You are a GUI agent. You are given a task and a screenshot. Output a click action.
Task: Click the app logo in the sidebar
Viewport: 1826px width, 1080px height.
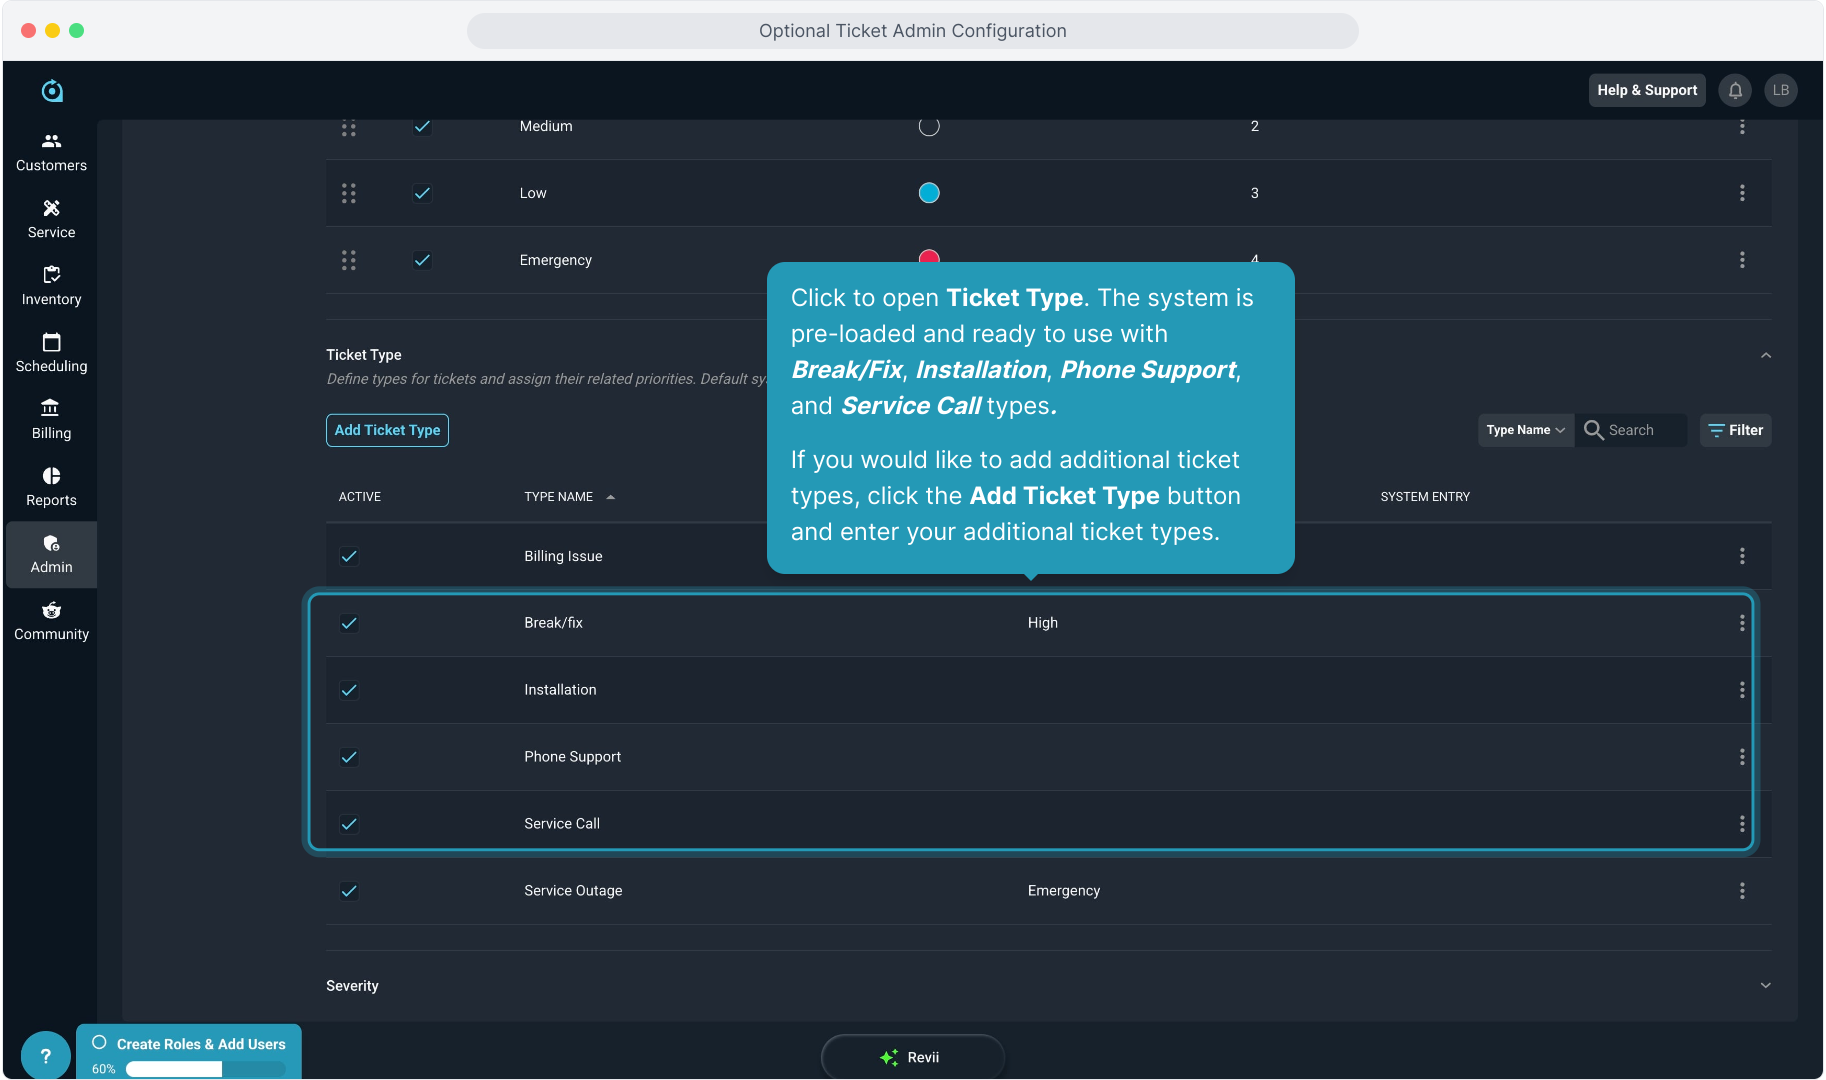coord(52,91)
